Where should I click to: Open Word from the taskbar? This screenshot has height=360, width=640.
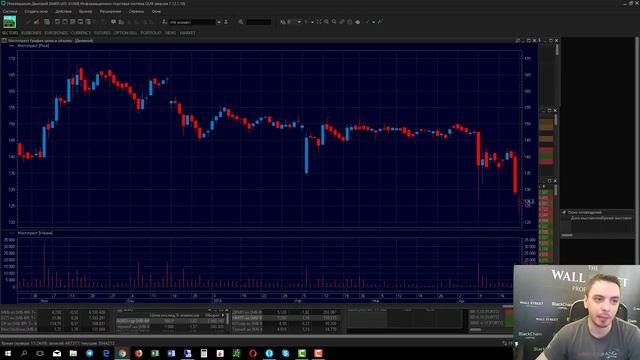[171, 353]
